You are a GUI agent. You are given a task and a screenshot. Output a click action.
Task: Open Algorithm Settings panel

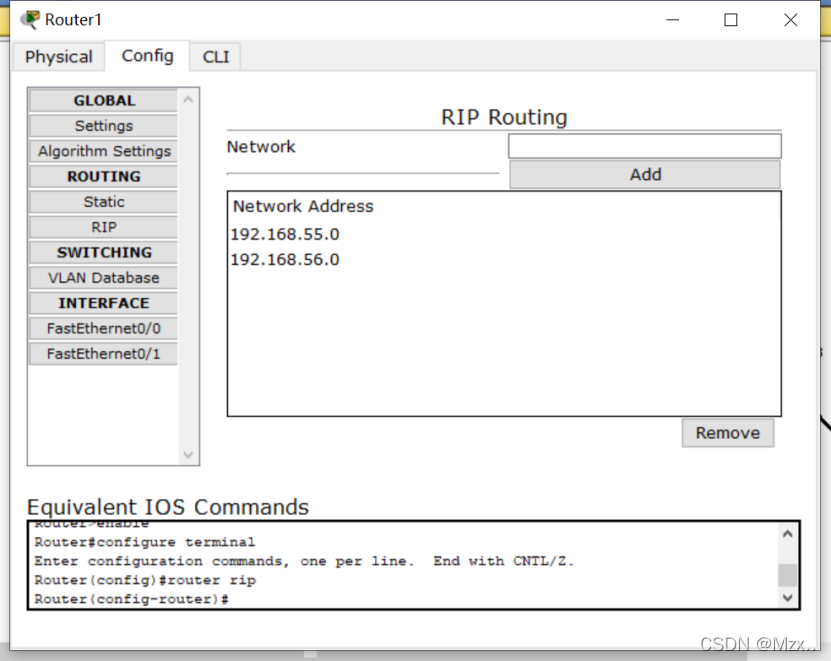point(103,151)
